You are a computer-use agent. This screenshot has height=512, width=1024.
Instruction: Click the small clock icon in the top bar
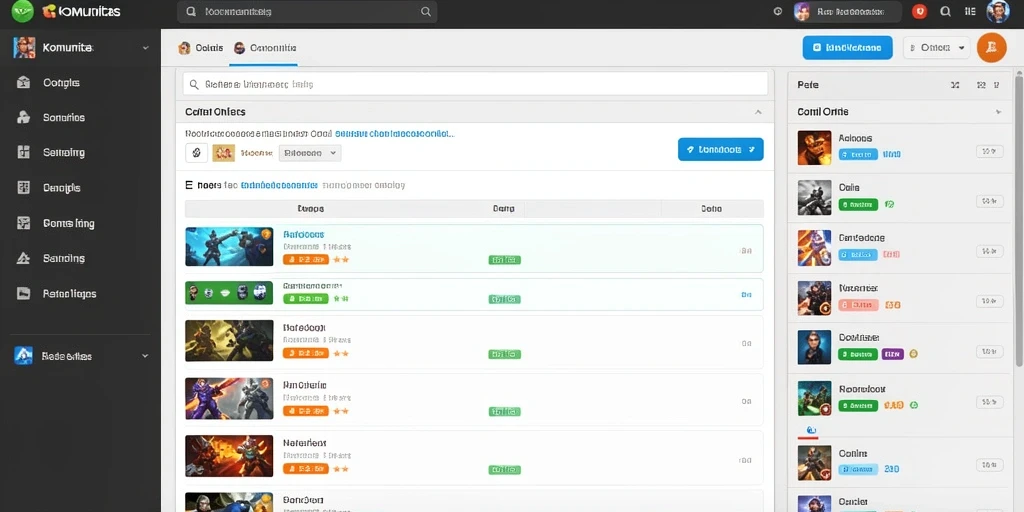tap(778, 11)
